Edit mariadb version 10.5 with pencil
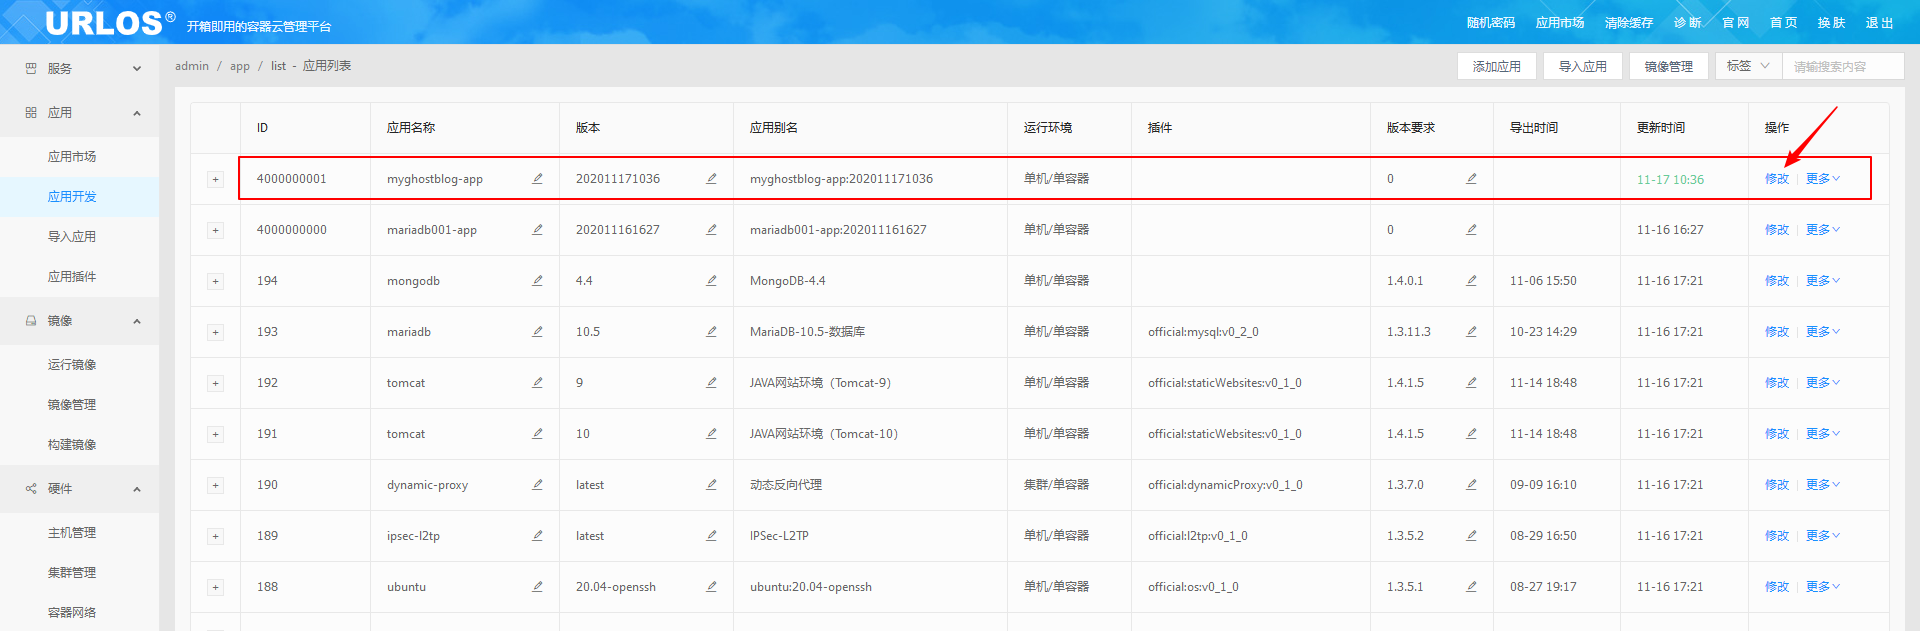Screen dimensions: 1920x631 711,332
